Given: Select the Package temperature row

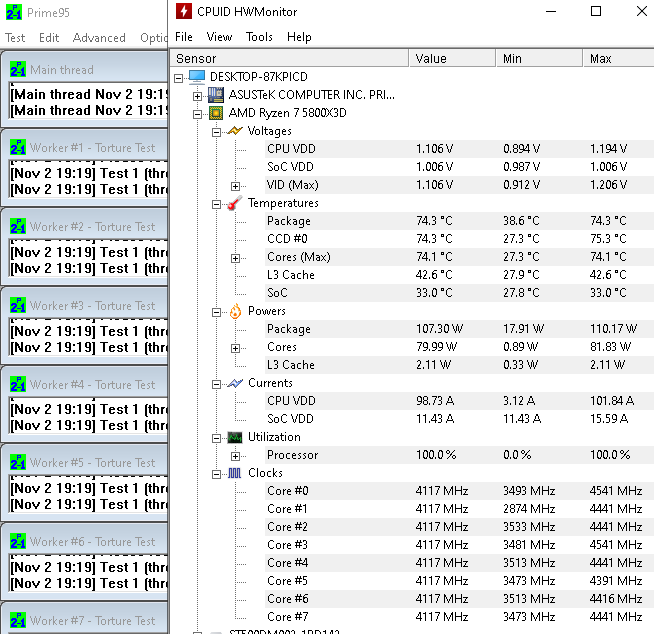Looking at the screenshot, I should pyautogui.click(x=458, y=221).
